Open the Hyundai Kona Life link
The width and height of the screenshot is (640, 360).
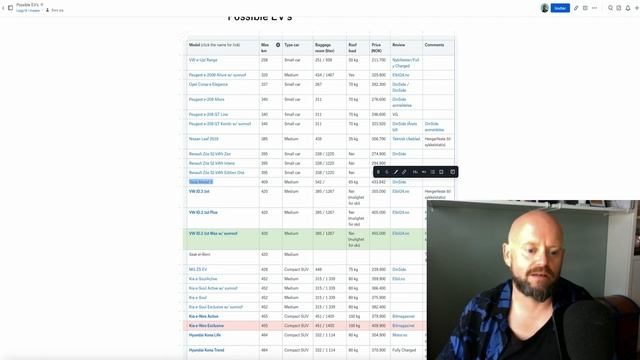204,335
